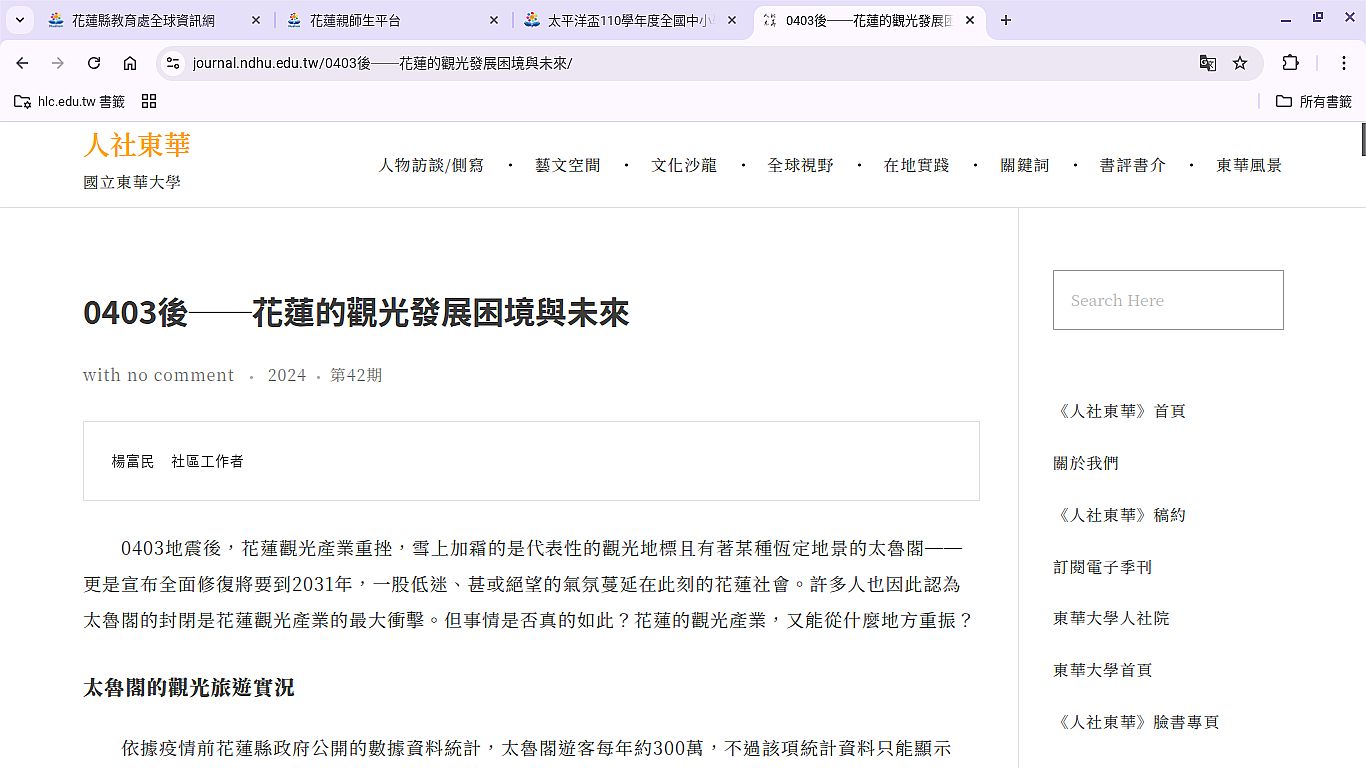Open the extensions puzzle icon
This screenshot has width=1366, height=768.
(x=1290, y=63)
